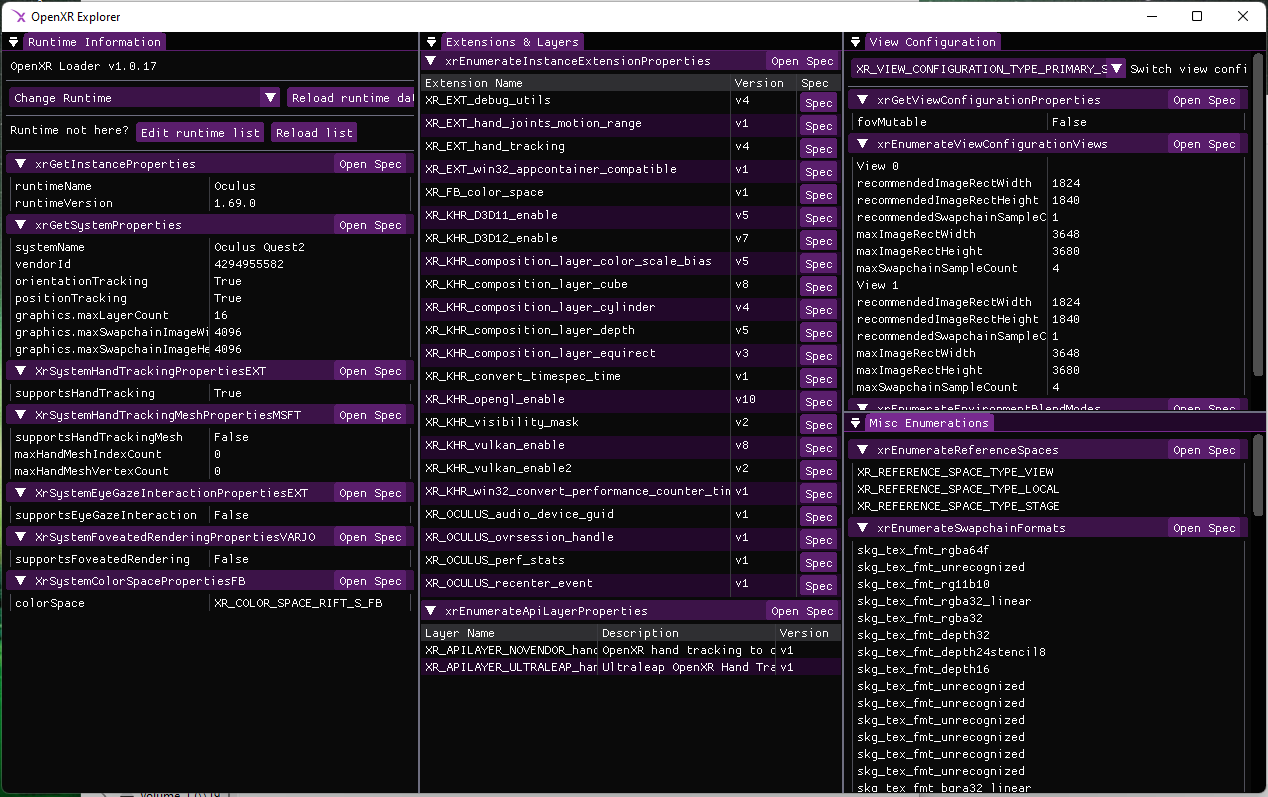Select the Extensions & Layers tab title

click(x=512, y=42)
